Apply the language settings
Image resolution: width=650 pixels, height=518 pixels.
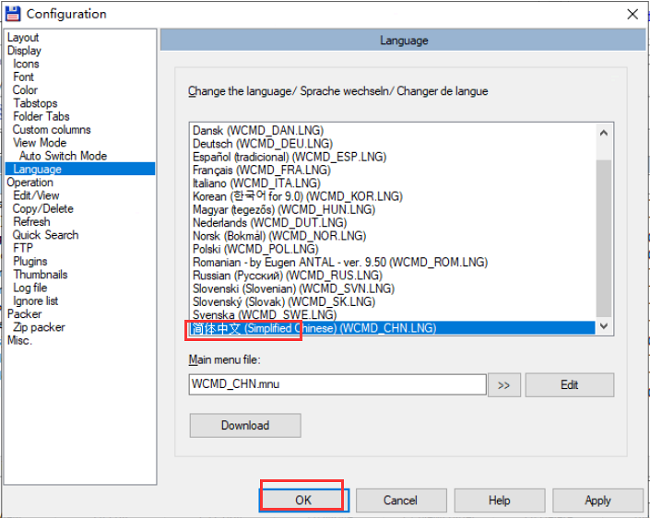[597, 500]
